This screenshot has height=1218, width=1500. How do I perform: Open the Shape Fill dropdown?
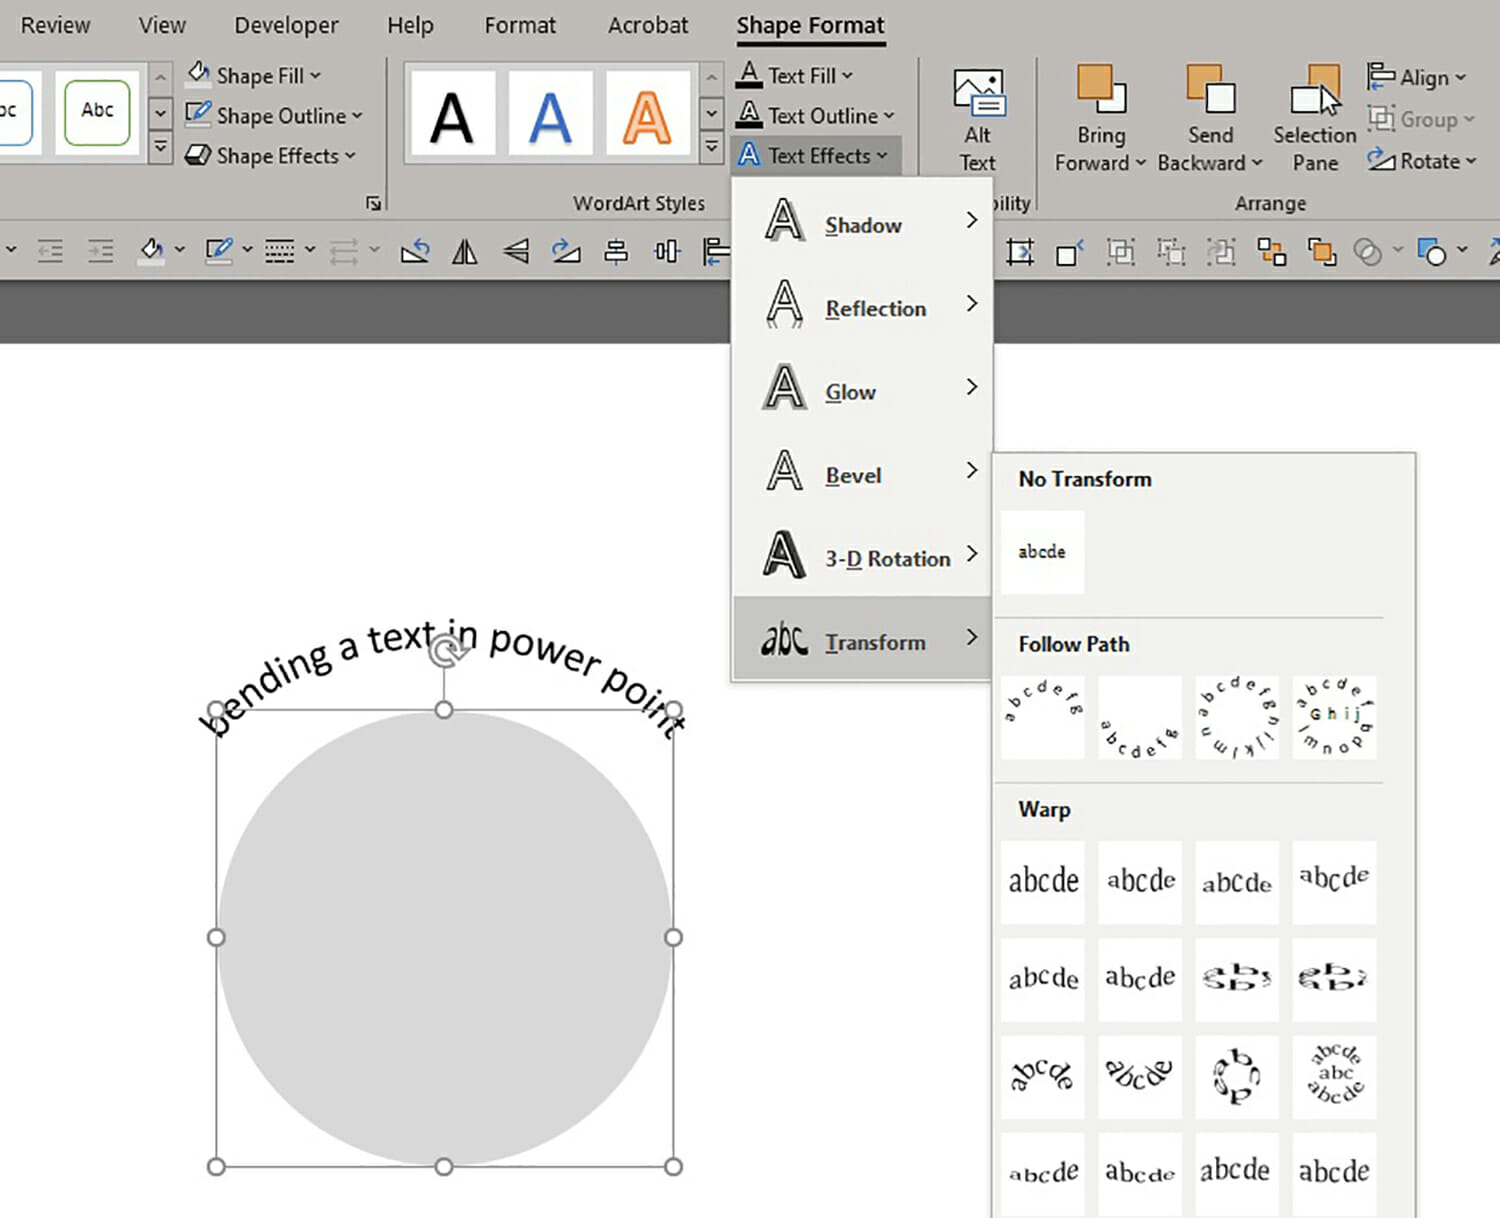tap(255, 75)
